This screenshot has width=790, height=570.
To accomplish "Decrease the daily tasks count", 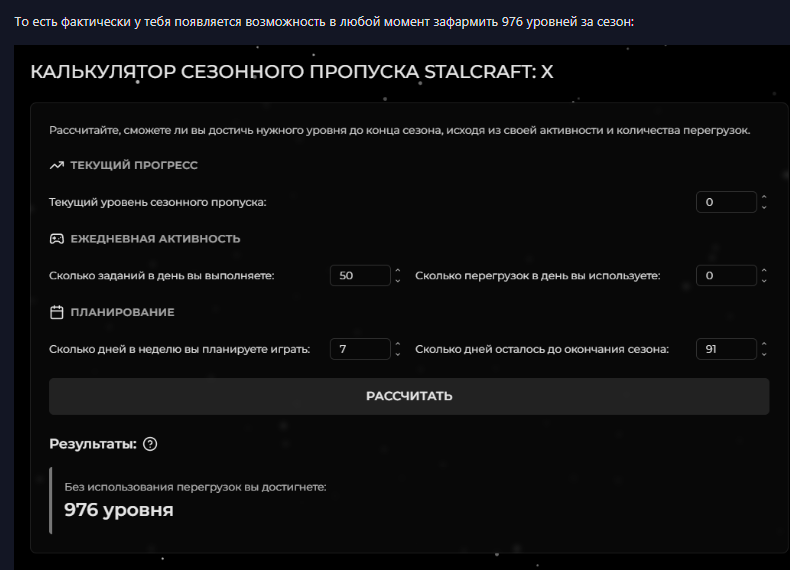I will [x=398, y=281].
